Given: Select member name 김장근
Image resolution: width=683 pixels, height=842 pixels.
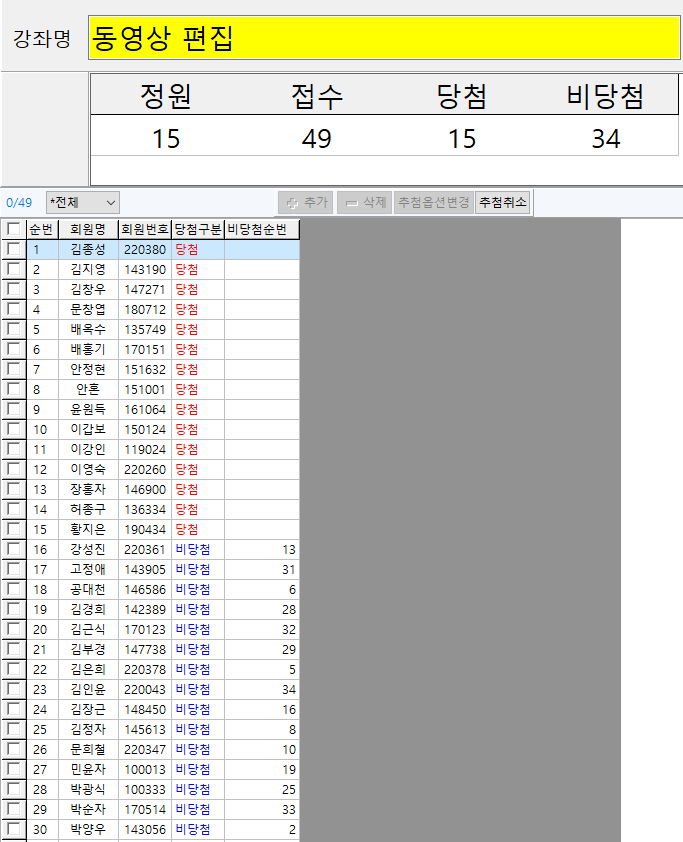Looking at the screenshot, I should (x=88, y=709).
